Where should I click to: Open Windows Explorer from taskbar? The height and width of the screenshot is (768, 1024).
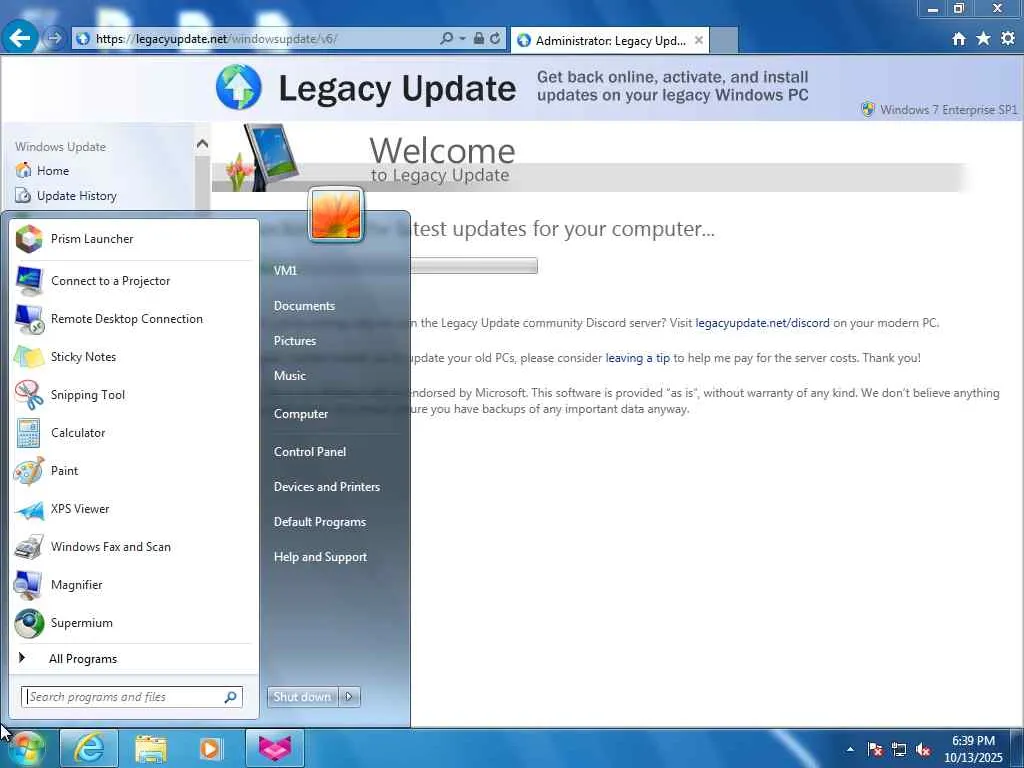coord(150,748)
